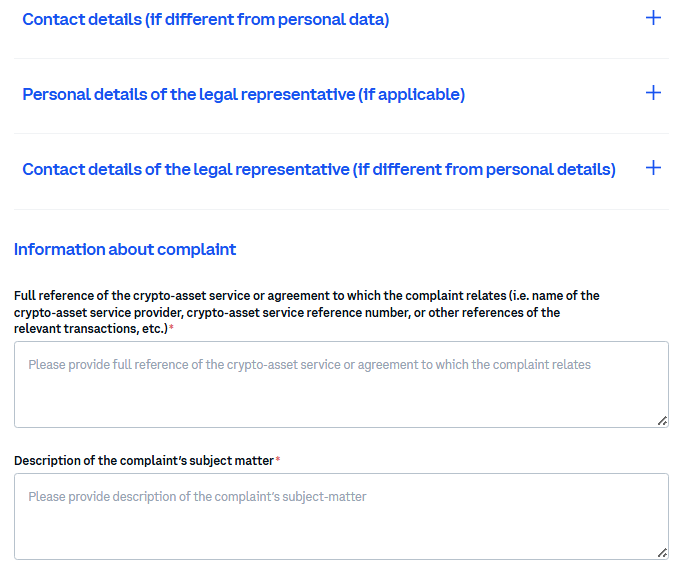
Task: Click "(if different from personal details)" heading text
Action: [484, 170]
